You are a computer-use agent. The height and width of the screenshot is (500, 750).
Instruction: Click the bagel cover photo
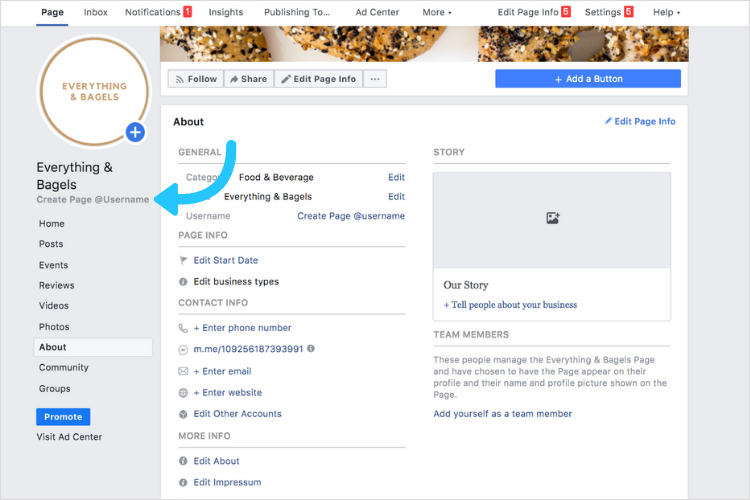(x=424, y=44)
